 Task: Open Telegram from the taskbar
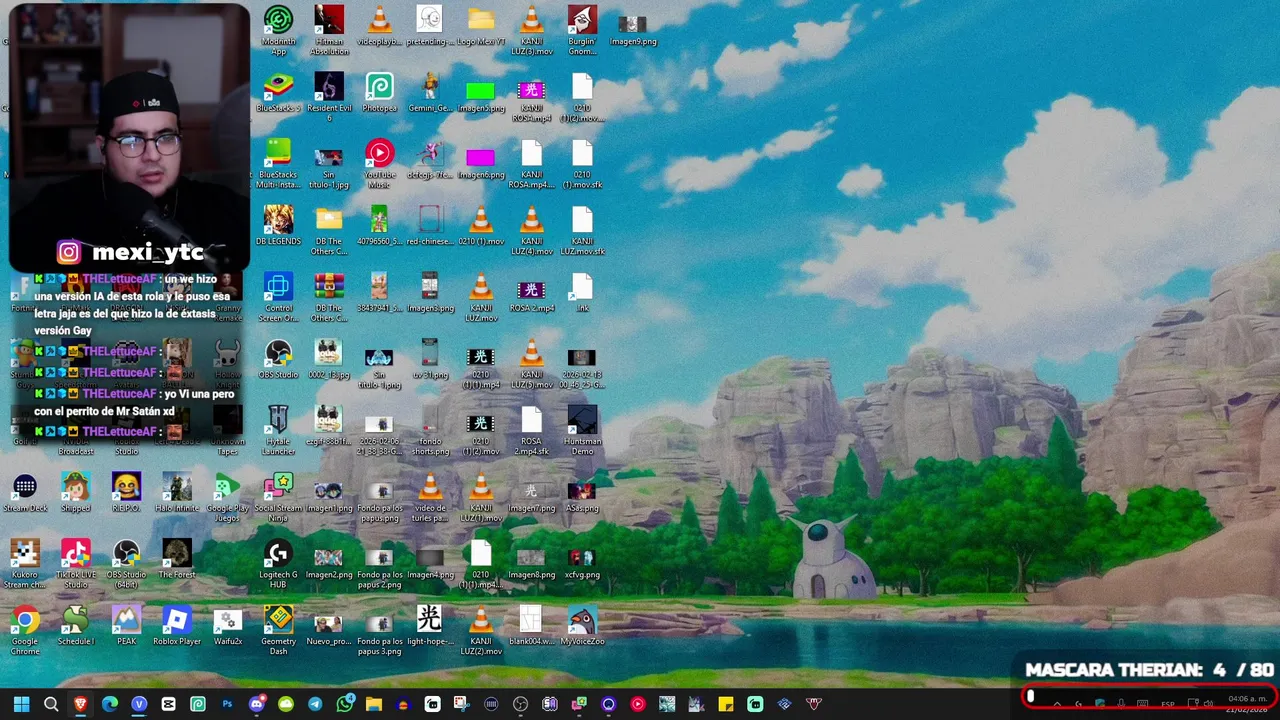315,704
